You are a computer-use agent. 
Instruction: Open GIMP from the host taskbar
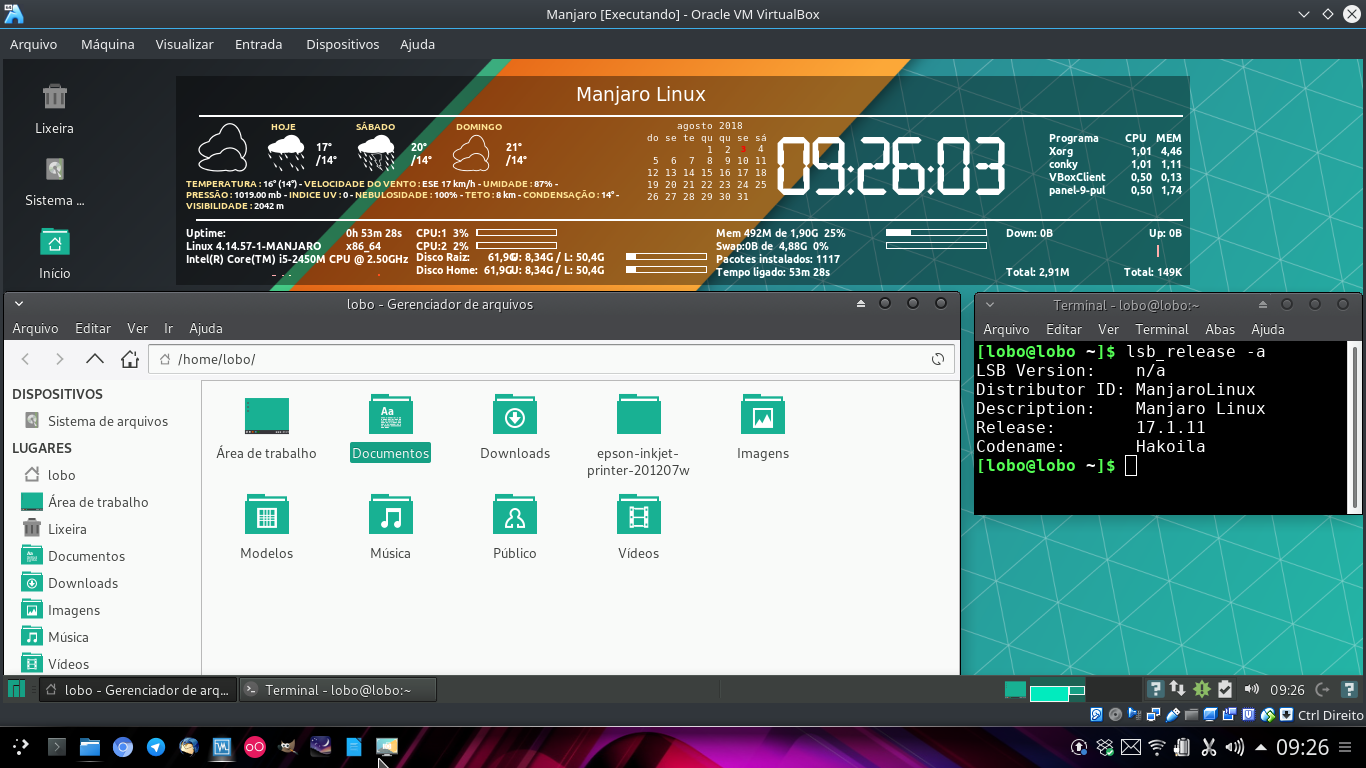[x=288, y=746]
